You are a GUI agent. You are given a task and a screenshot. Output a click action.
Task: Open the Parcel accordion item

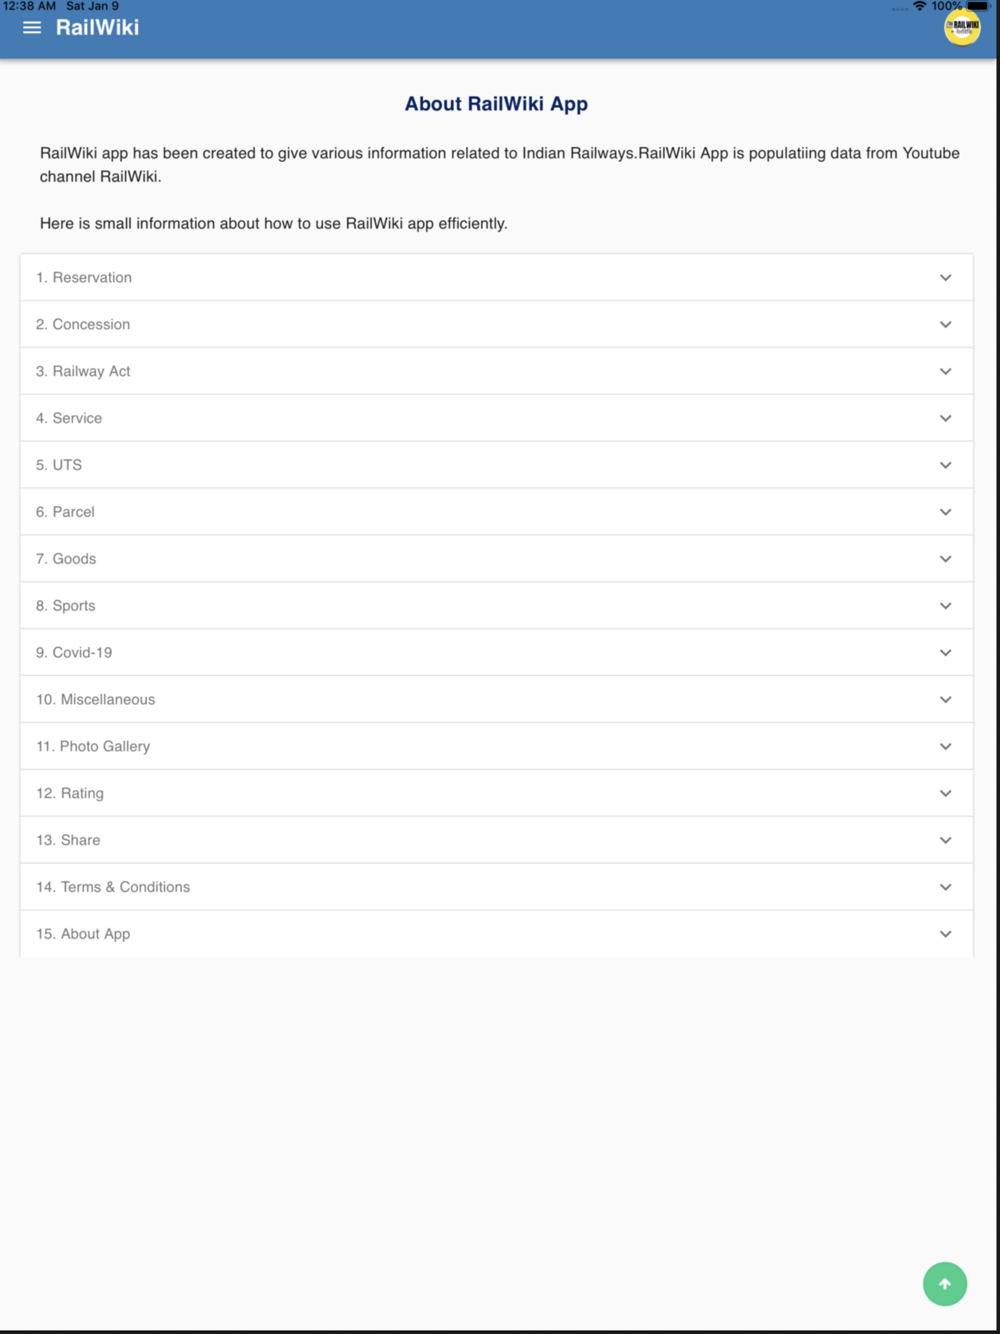(x=496, y=512)
